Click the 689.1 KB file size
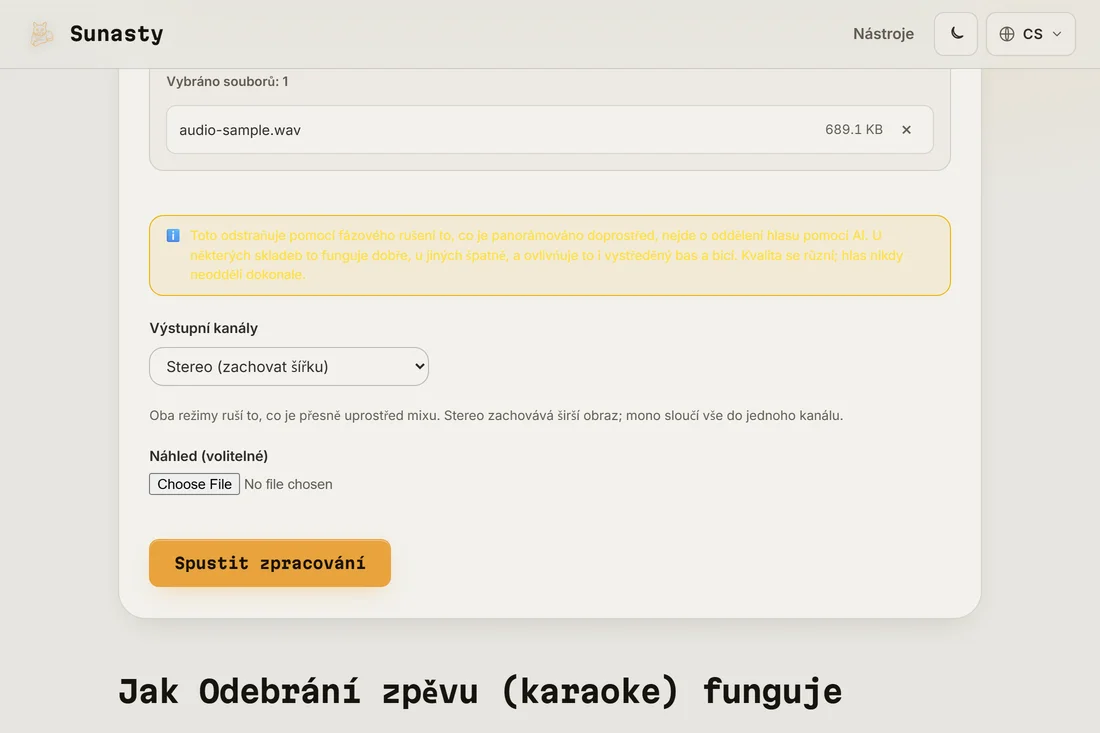1100x733 pixels. (854, 129)
